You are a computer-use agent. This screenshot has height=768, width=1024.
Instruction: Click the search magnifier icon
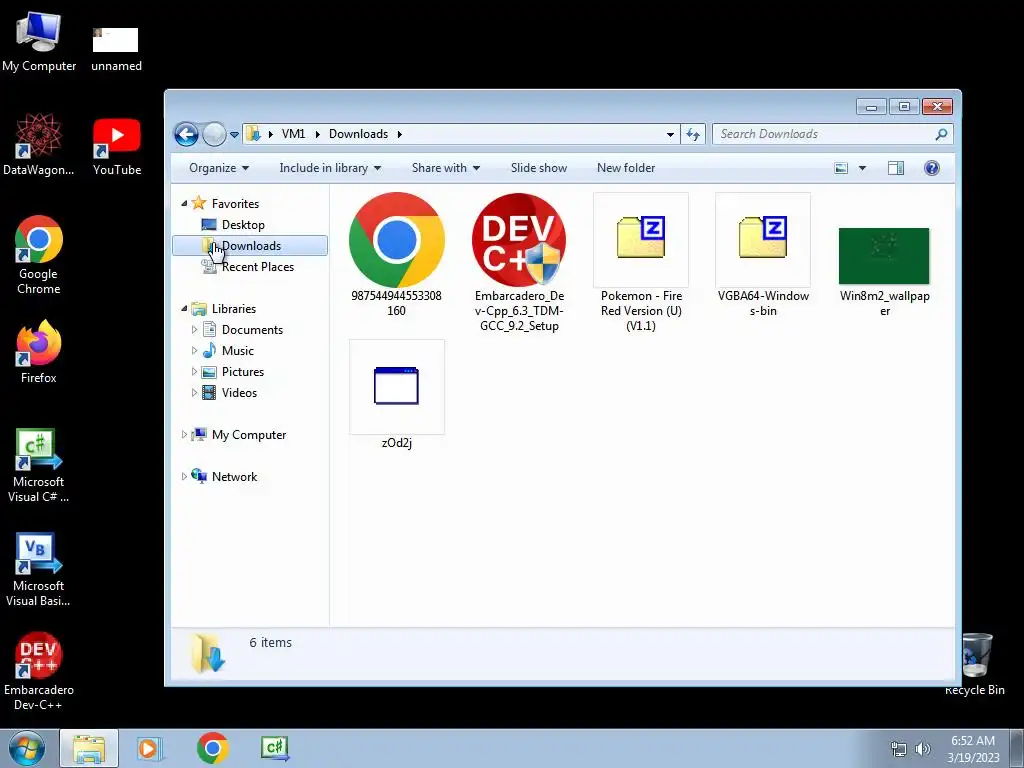click(941, 135)
